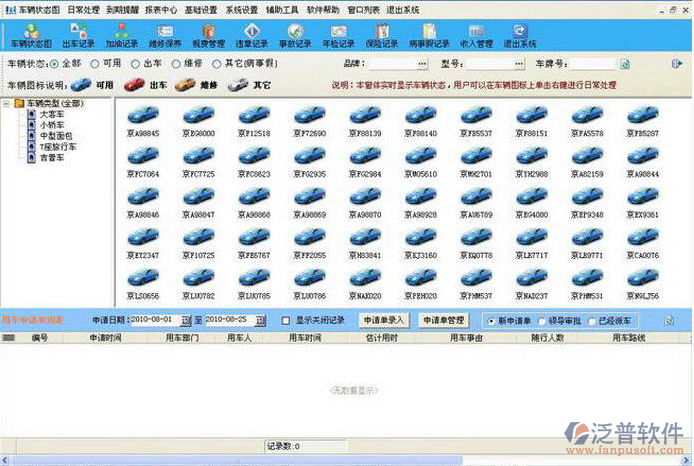
Task: Click the exit icon at far right of filter row
Action: [677, 64]
